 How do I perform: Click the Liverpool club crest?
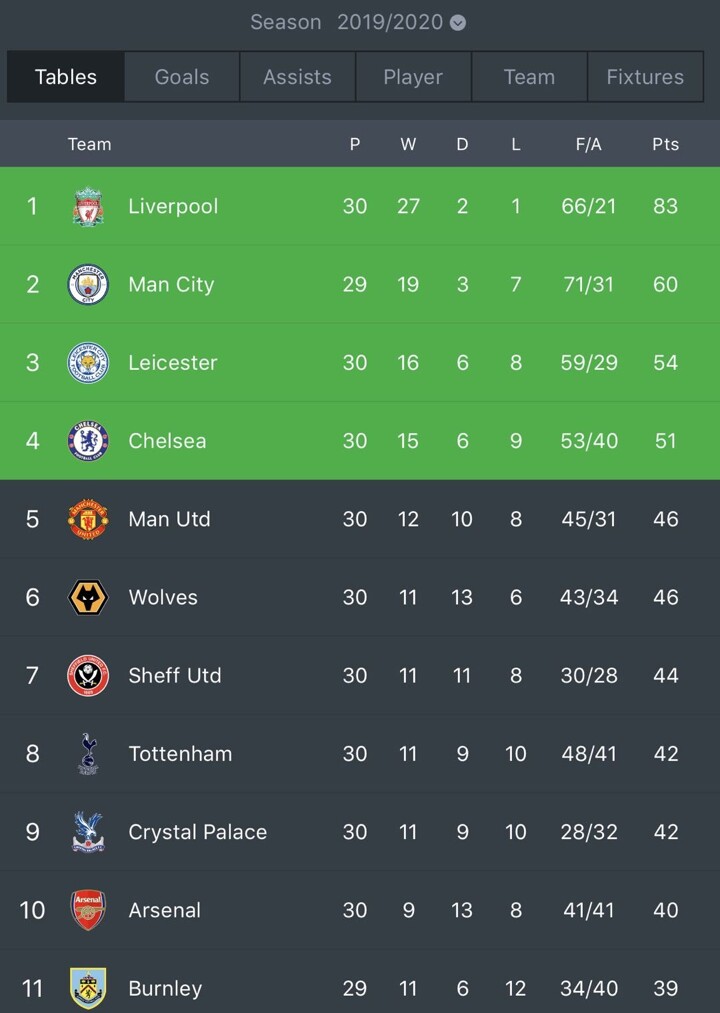coord(88,207)
